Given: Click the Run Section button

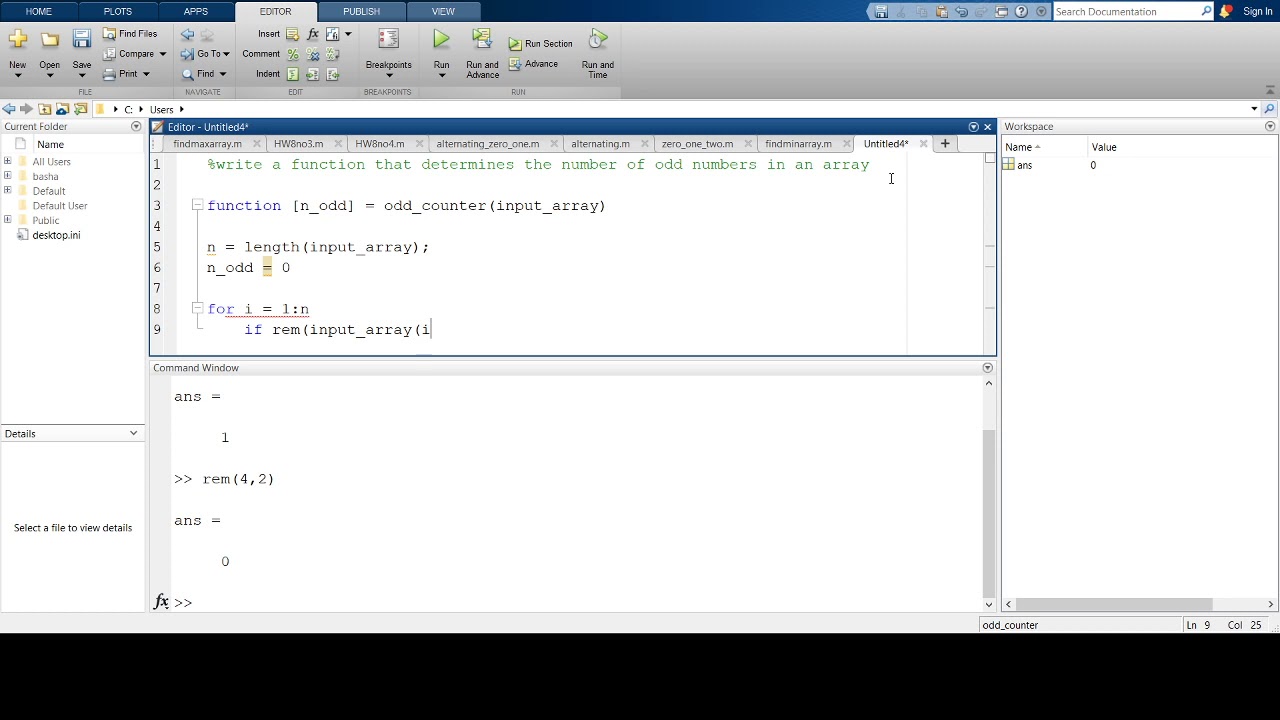Looking at the screenshot, I should (x=540, y=44).
